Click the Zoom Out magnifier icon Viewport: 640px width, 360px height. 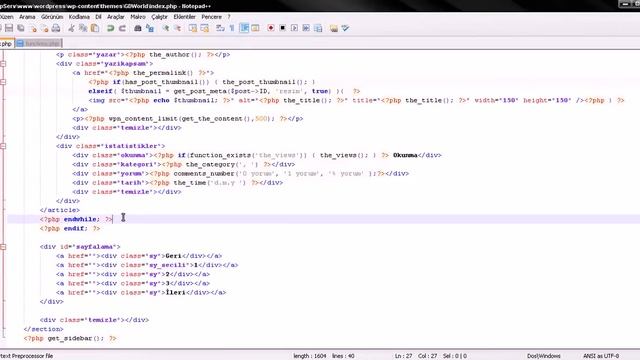tap(177, 28)
